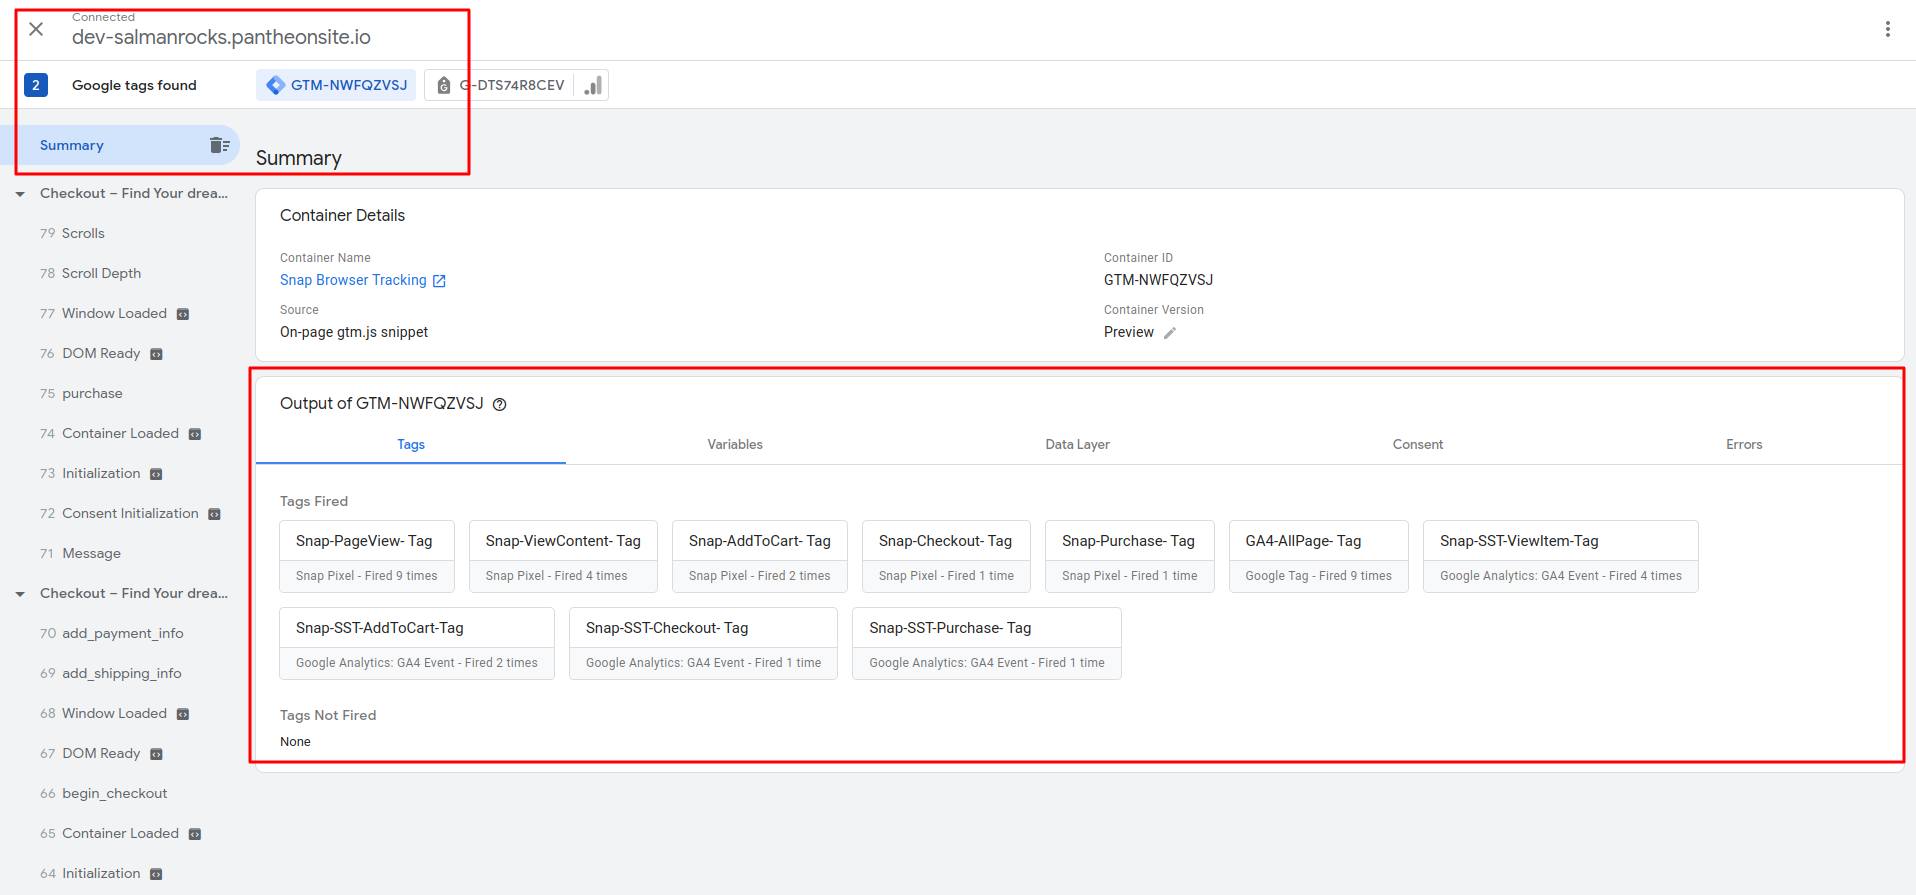Switch to the Variables tab
This screenshot has width=1916, height=895.
[x=734, y=444]
